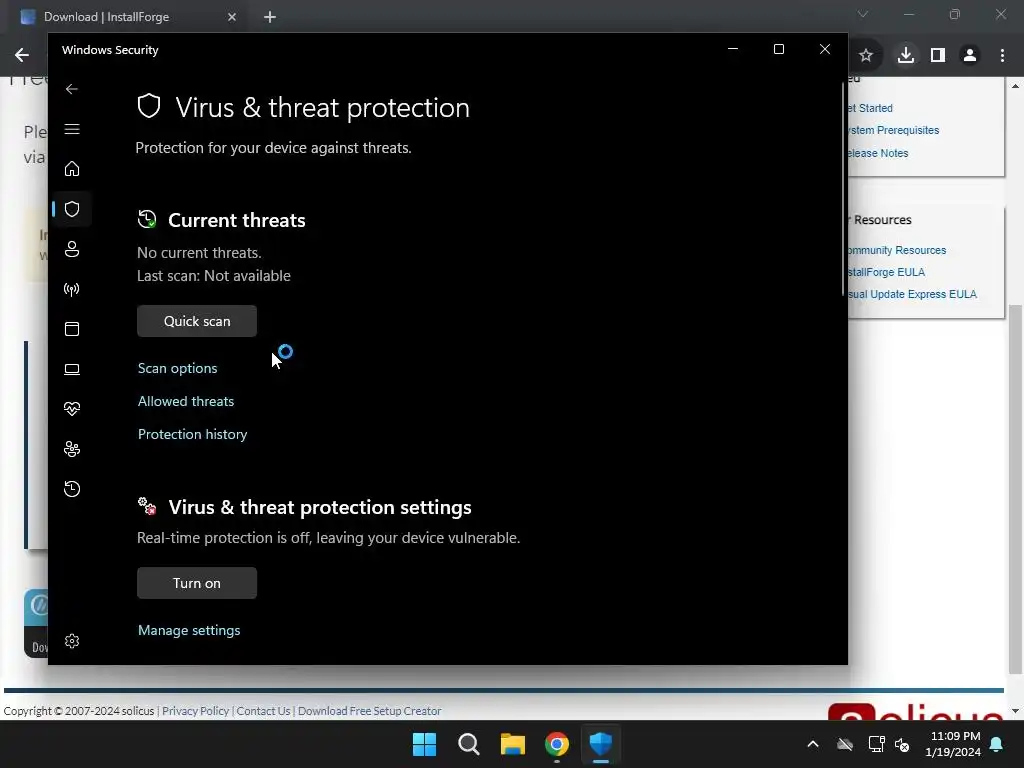
Task: Go back in Chrome browser
Action: [x=22, y=56]
